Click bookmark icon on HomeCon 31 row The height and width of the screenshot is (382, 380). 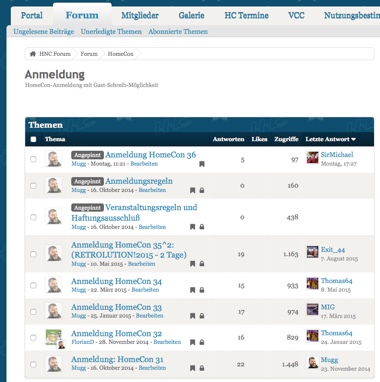[192, 368]
